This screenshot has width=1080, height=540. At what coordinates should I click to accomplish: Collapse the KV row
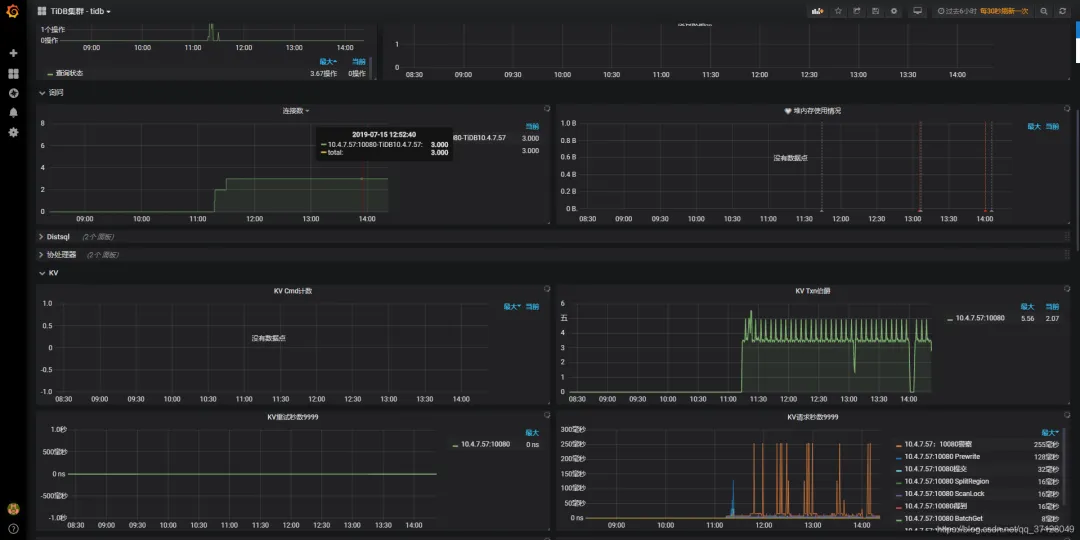49,273
